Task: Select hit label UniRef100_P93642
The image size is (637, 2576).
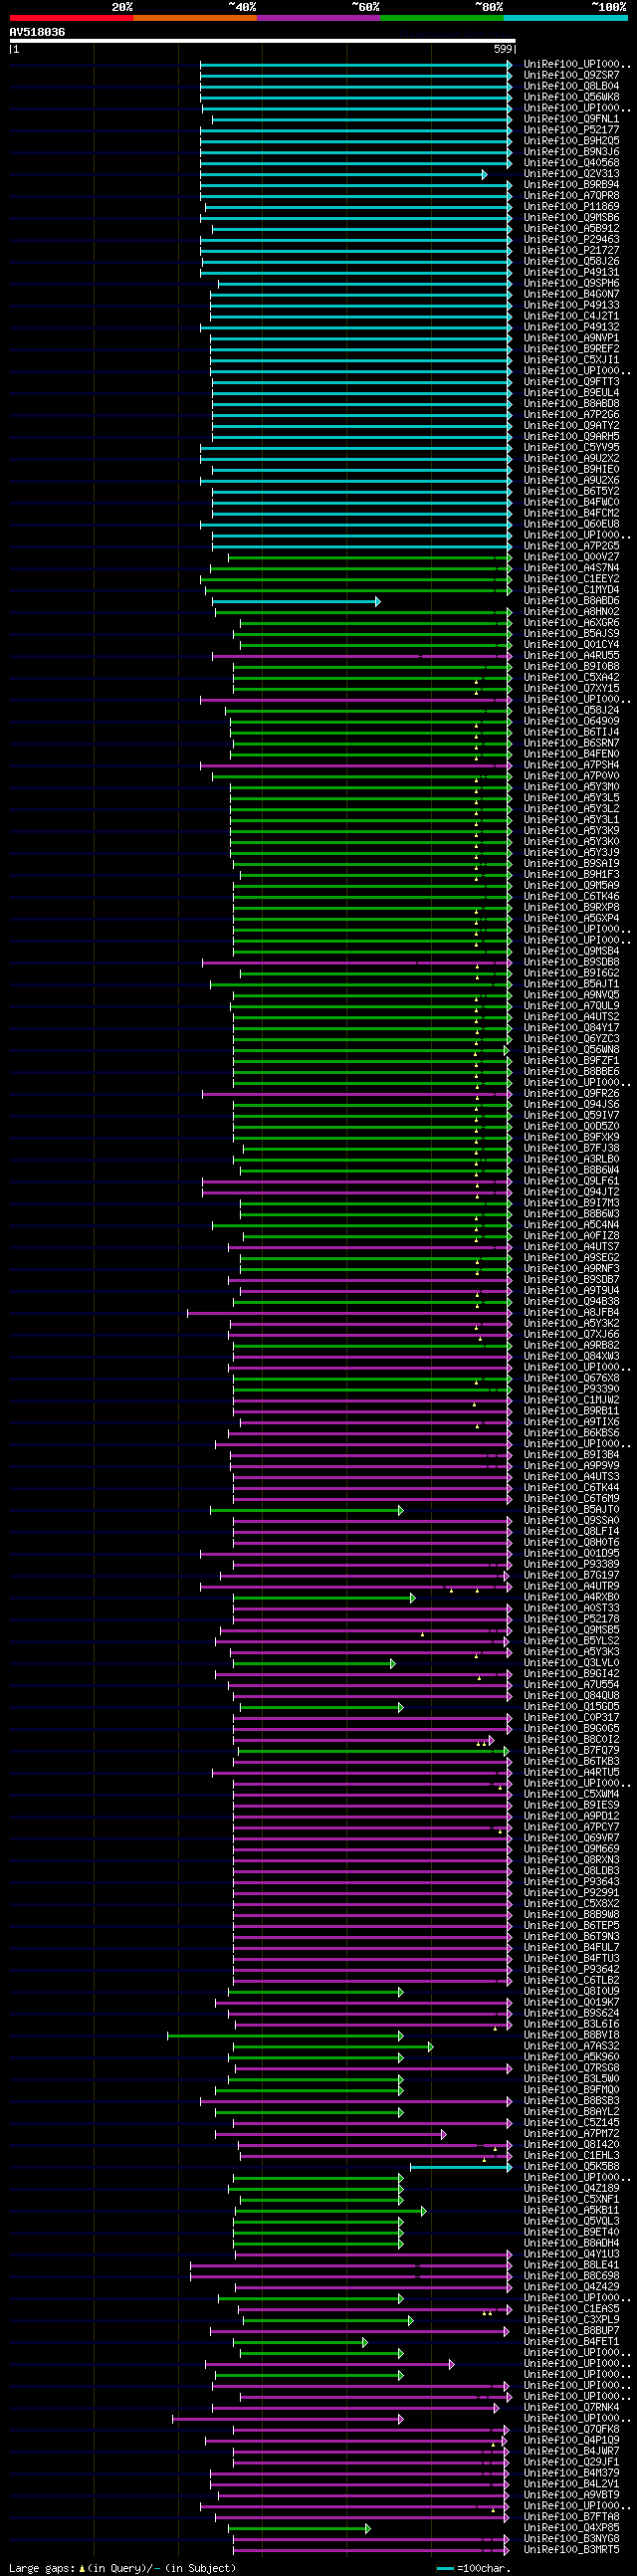Action: click(x=571, y=1970)
